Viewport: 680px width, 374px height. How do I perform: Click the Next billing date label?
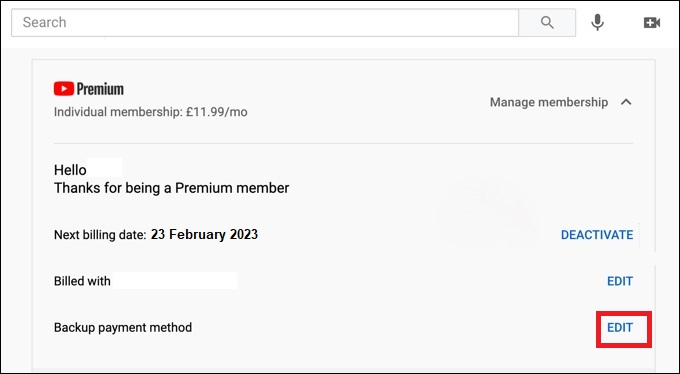100,235
